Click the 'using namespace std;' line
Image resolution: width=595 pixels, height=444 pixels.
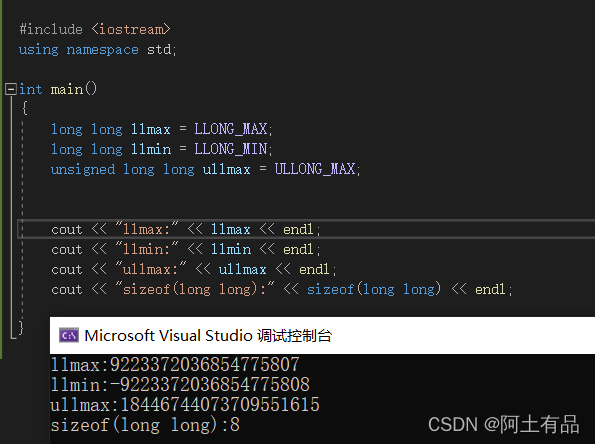[x=98, y=50]
